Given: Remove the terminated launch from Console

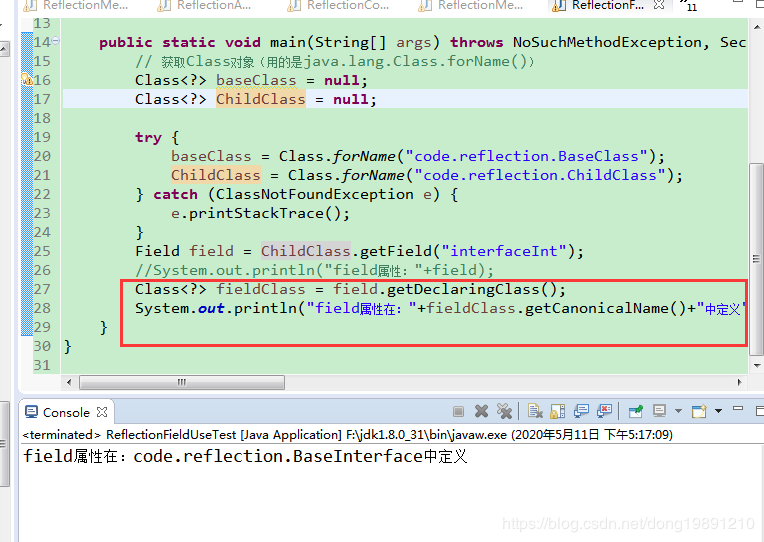Looking at the screenshot, I should coord(481,411).
